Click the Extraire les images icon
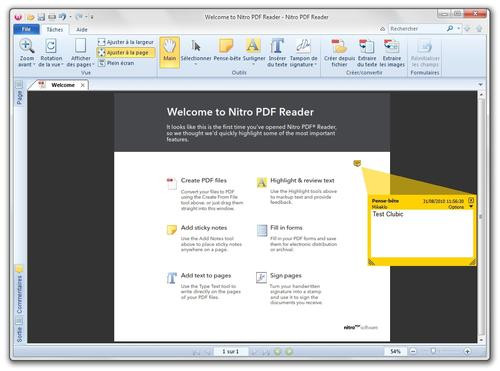500x371 pixels. coord(392,46)
